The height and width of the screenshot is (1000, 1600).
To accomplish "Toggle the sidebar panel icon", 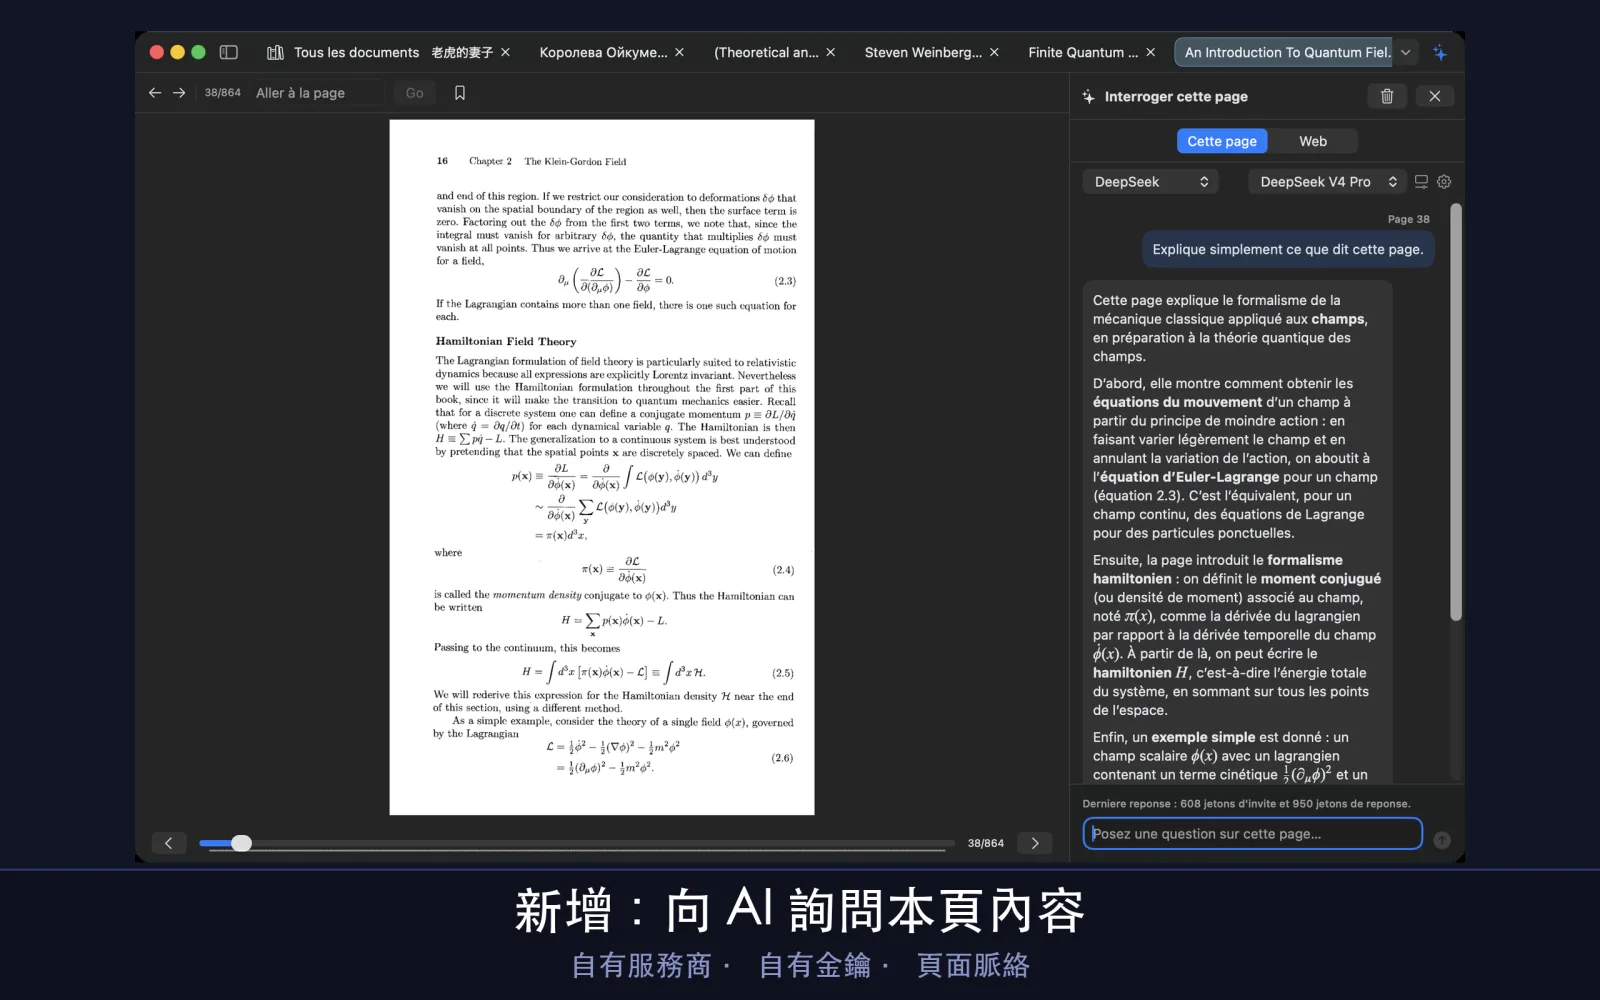I will pos(228,52).
